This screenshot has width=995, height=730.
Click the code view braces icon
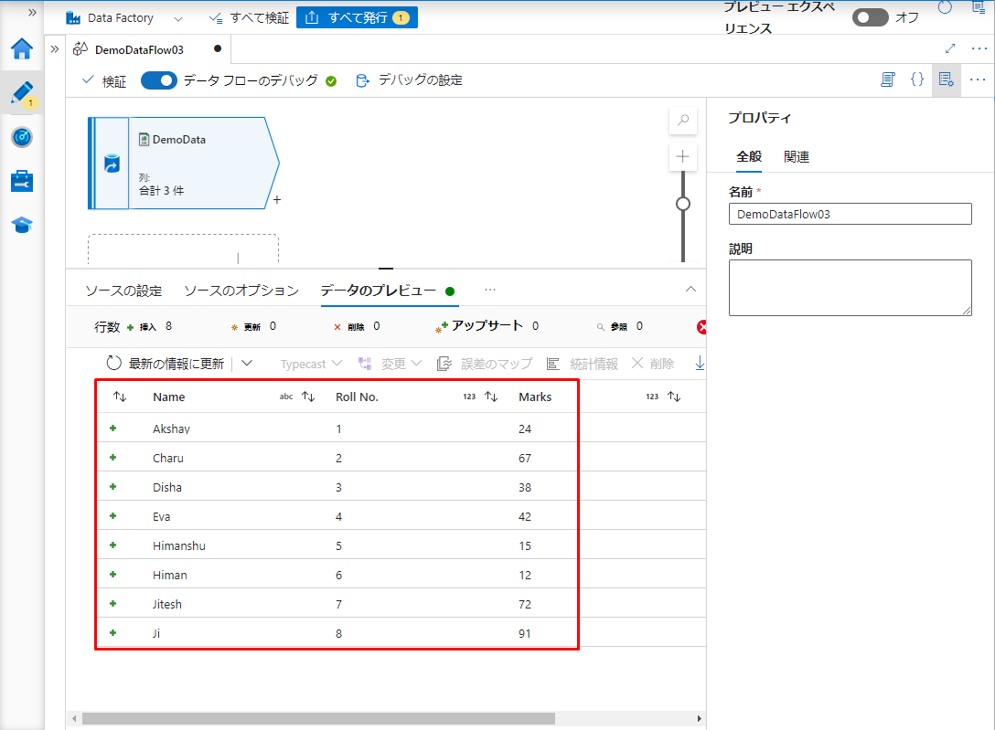click(917, 80)
